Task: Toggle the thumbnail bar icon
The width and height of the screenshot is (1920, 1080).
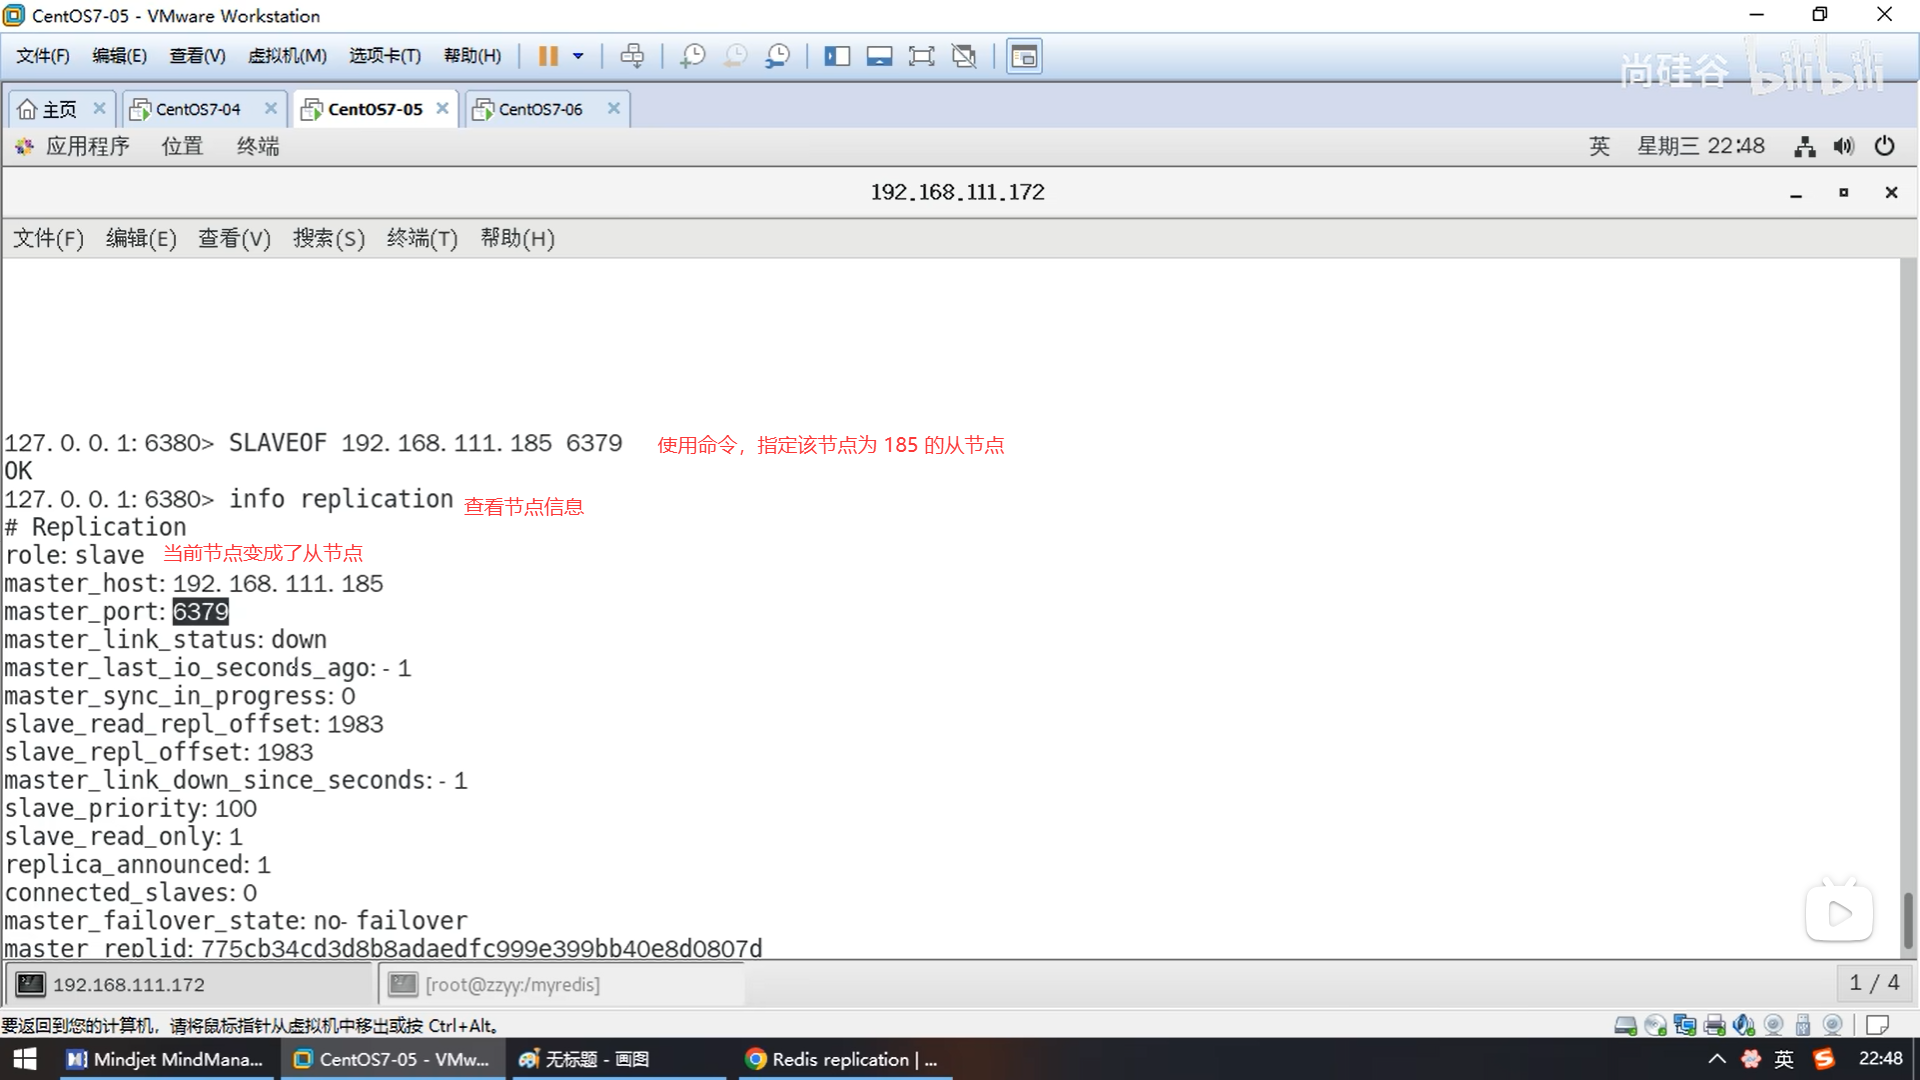Action: [x=879, y=56]
